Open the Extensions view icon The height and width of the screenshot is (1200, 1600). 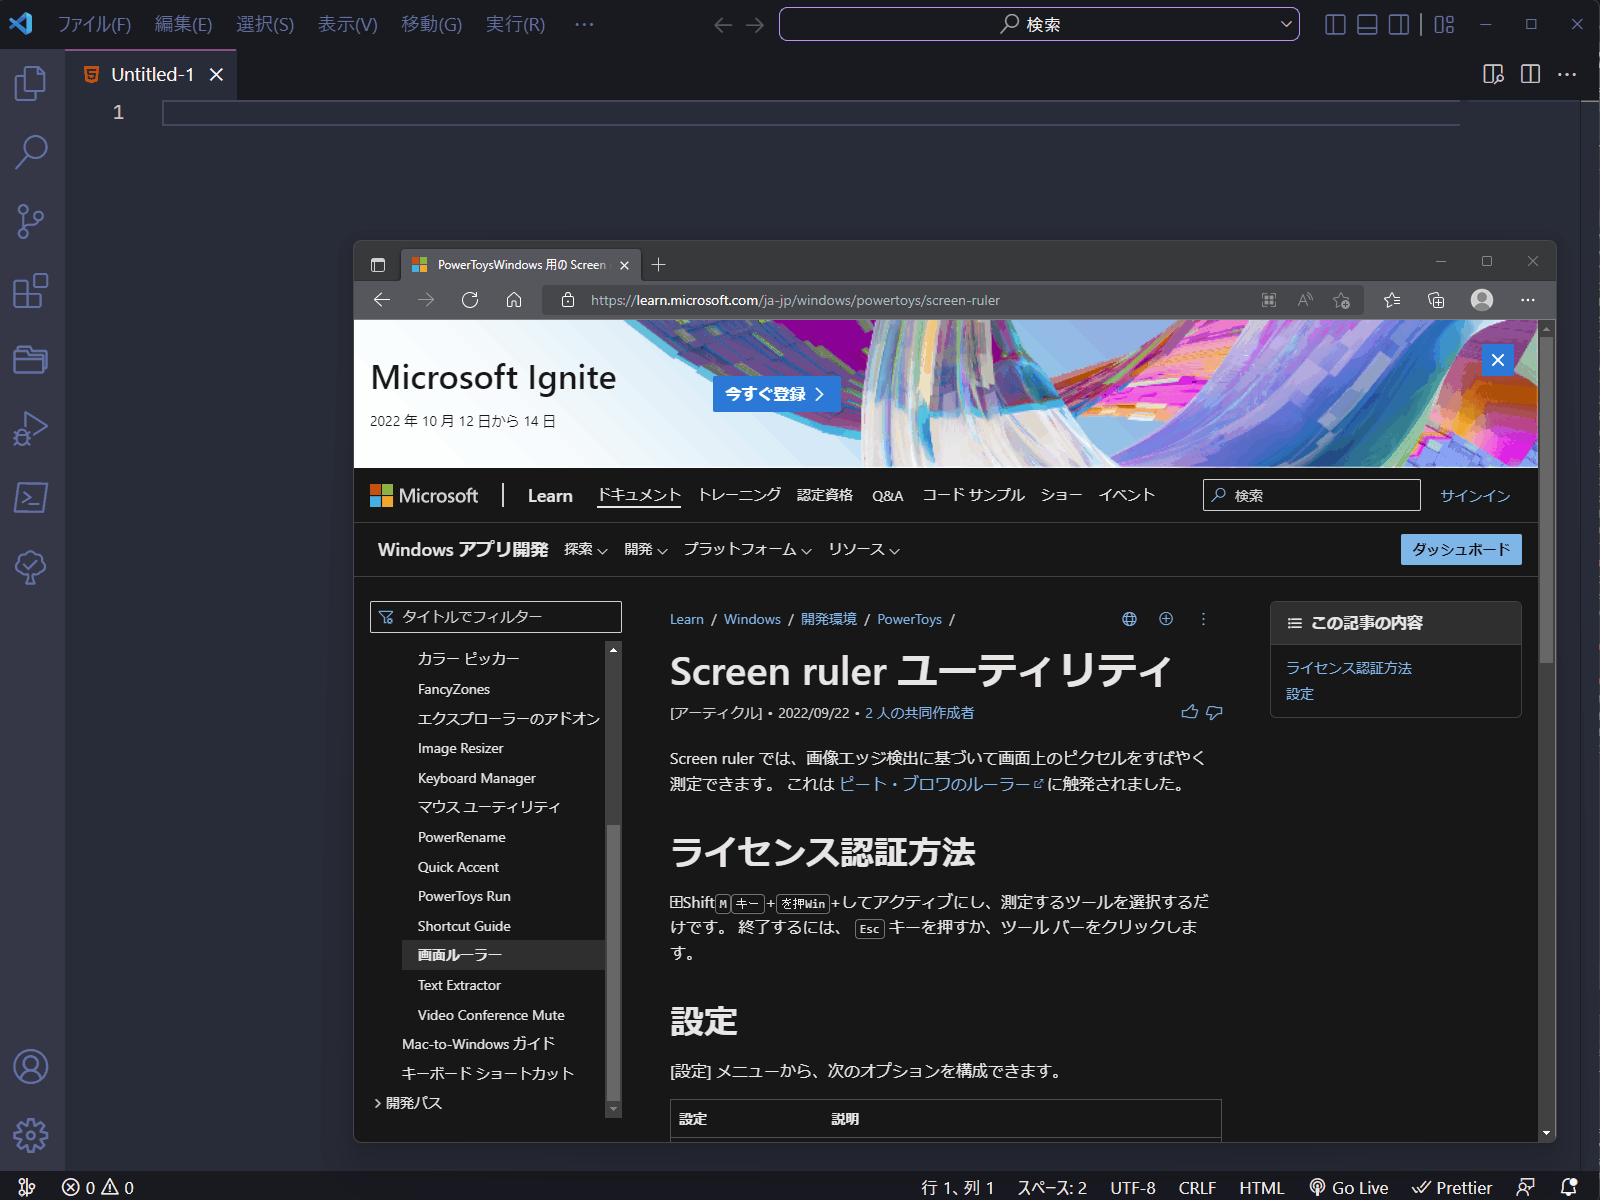coord(30,291)
